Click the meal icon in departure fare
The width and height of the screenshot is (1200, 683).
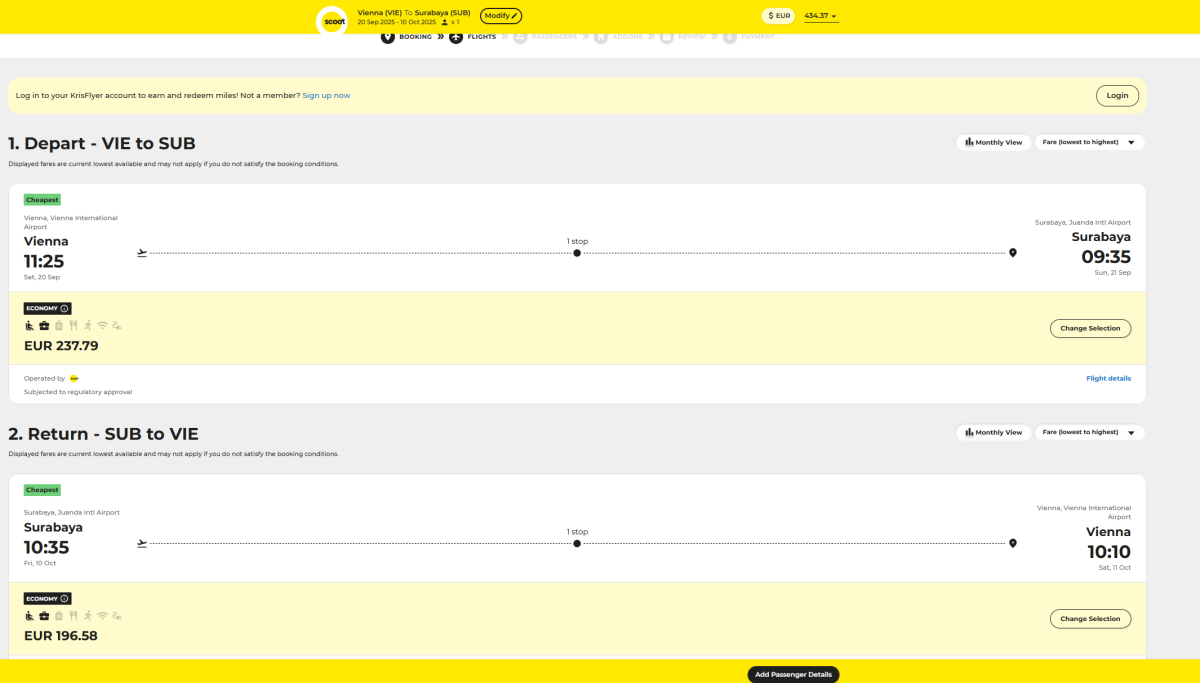click(73, 325)
